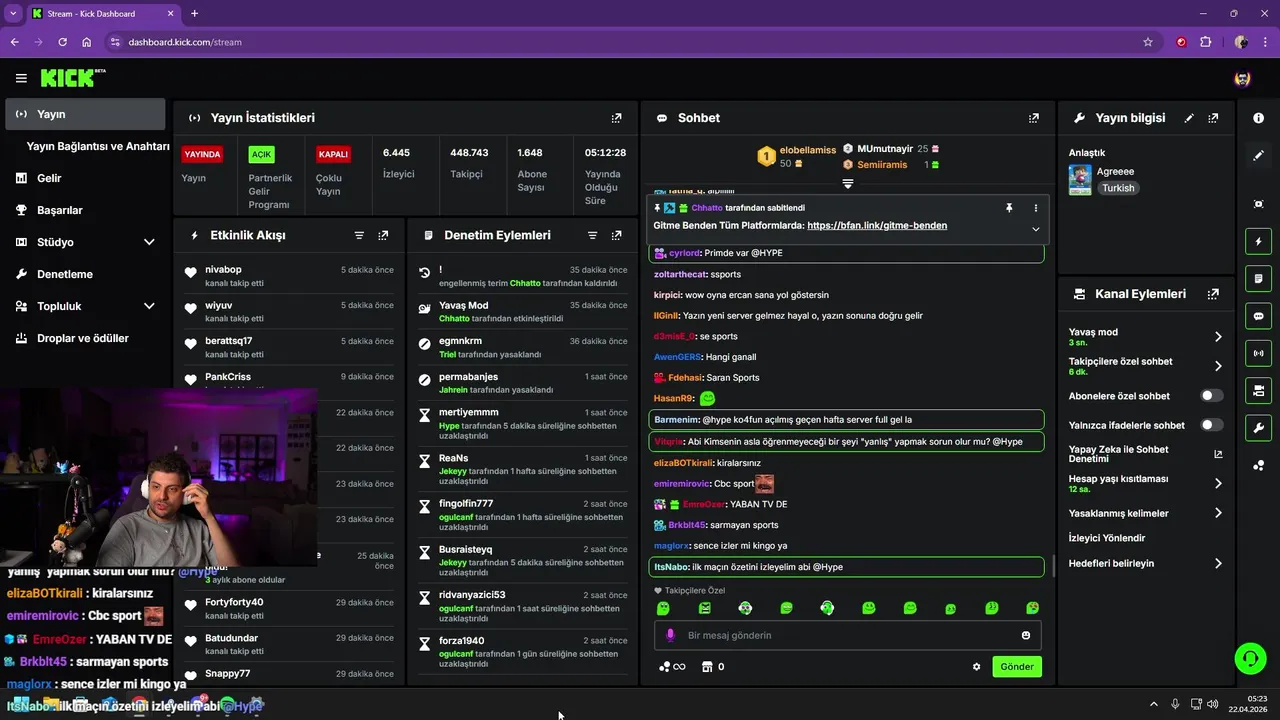
Task: Open the browser extensions puzzle icon
Action: 1206,42
